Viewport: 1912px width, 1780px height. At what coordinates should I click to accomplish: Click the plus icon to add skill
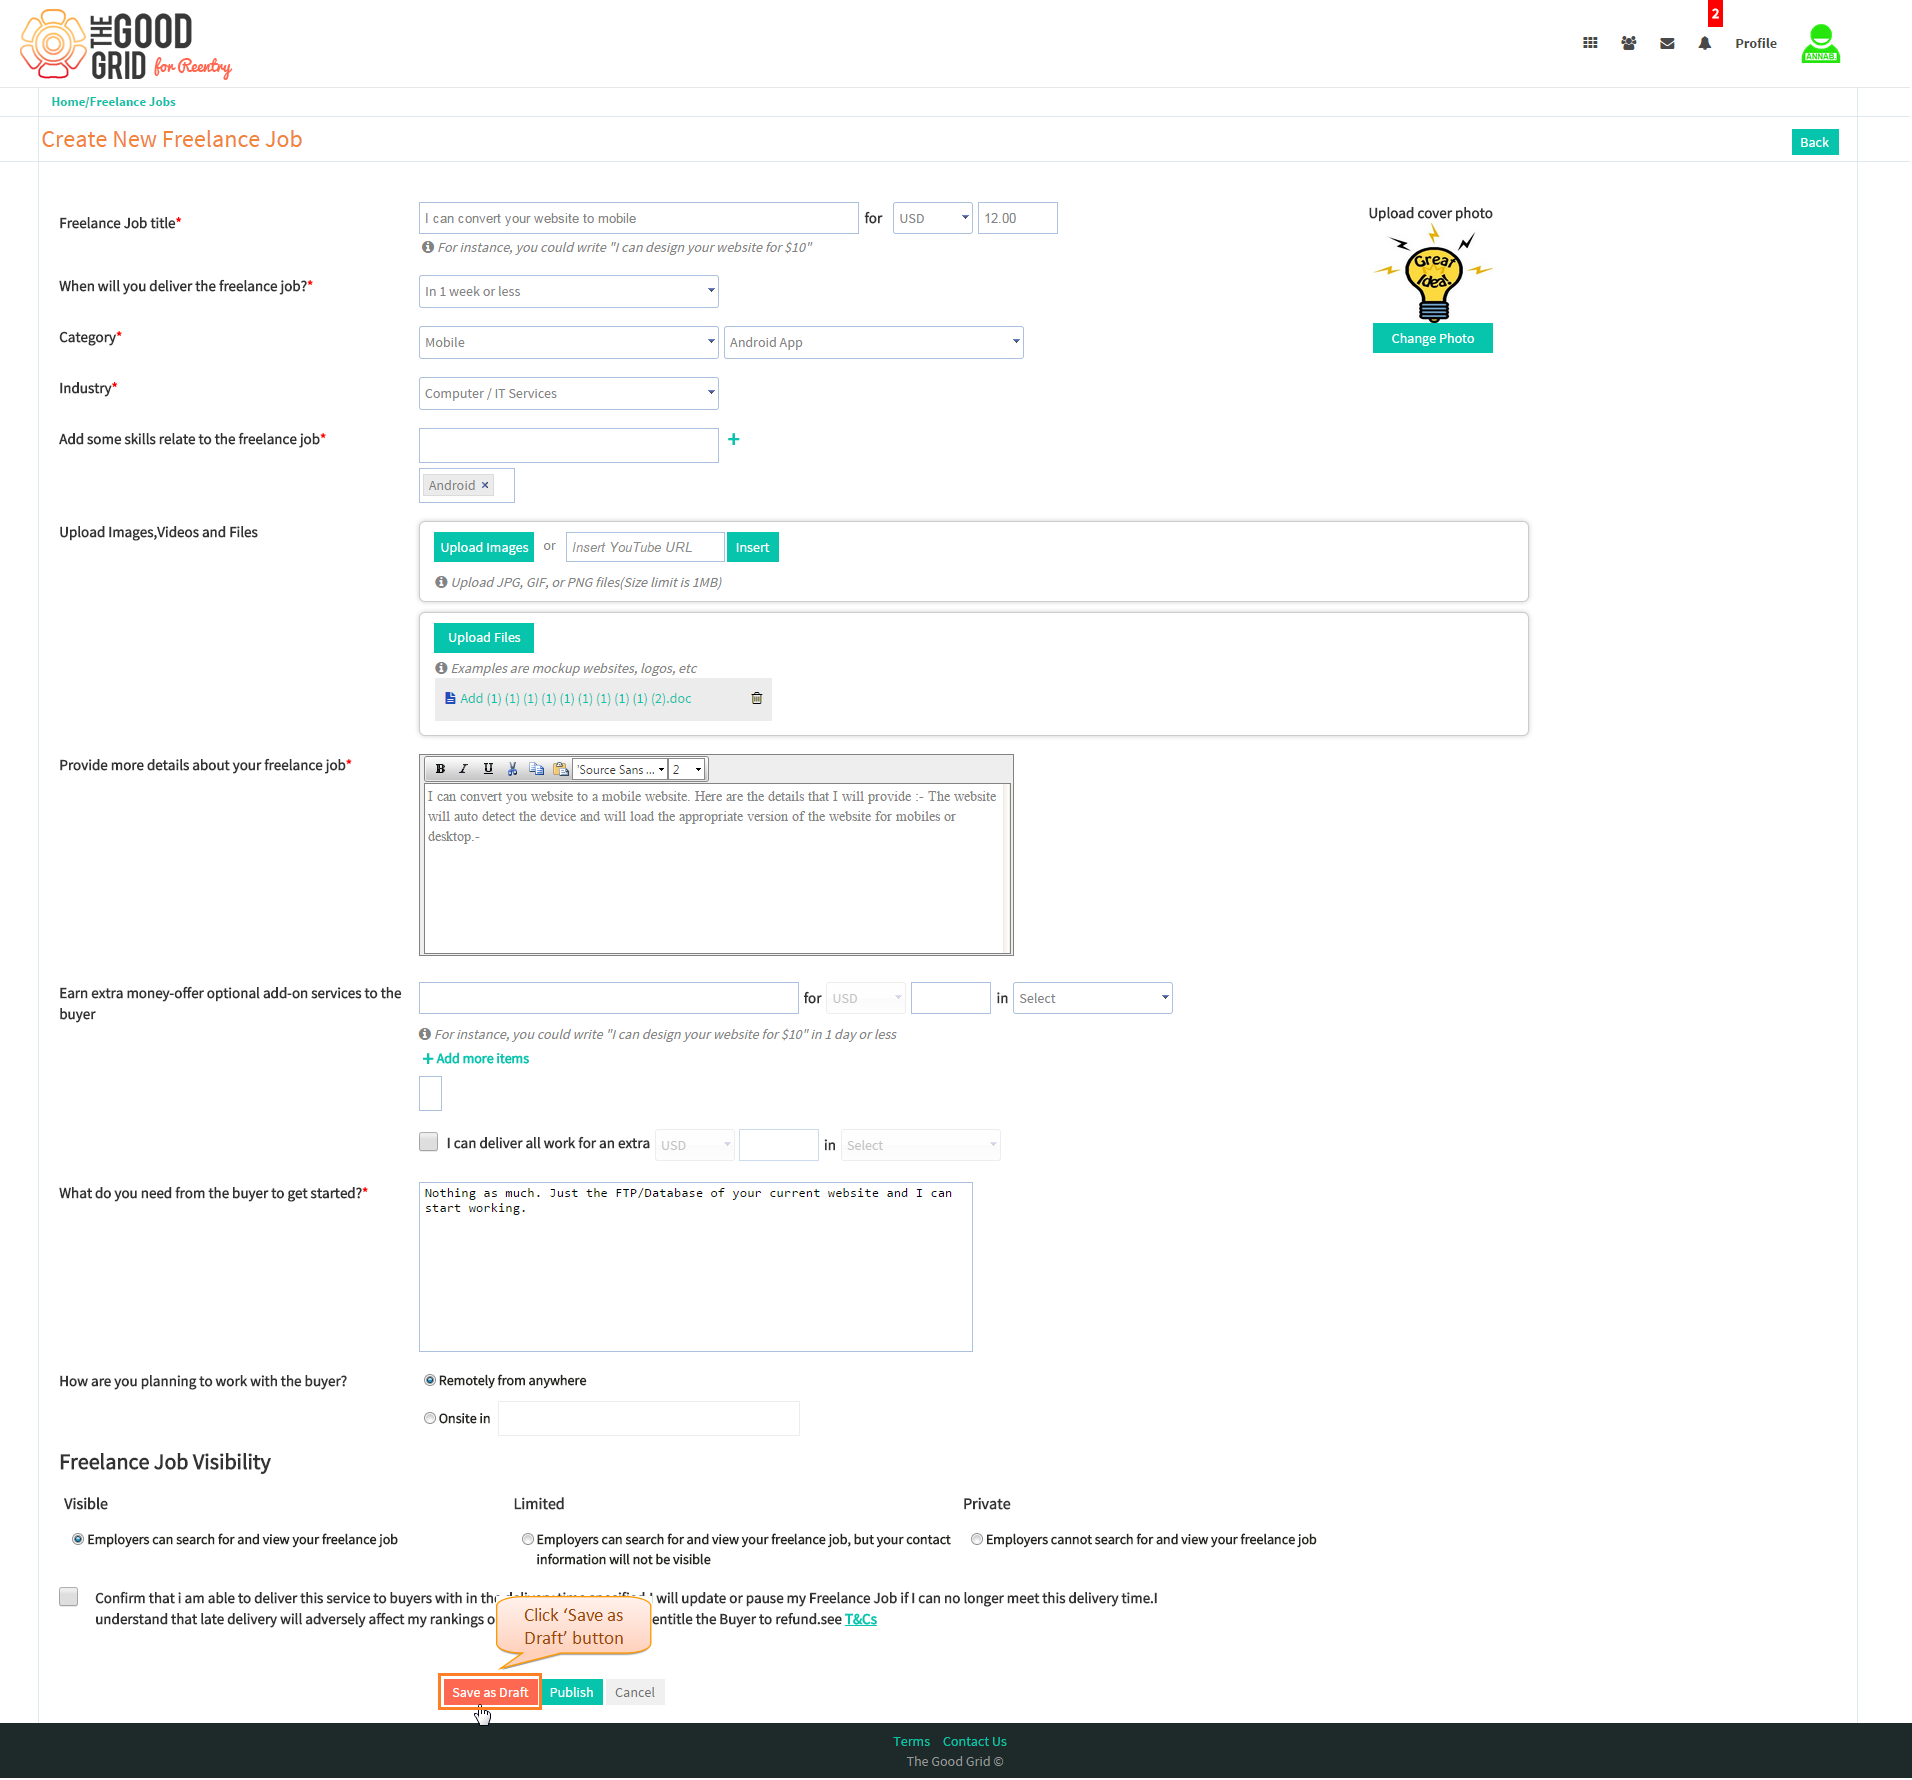click(734, 439)
